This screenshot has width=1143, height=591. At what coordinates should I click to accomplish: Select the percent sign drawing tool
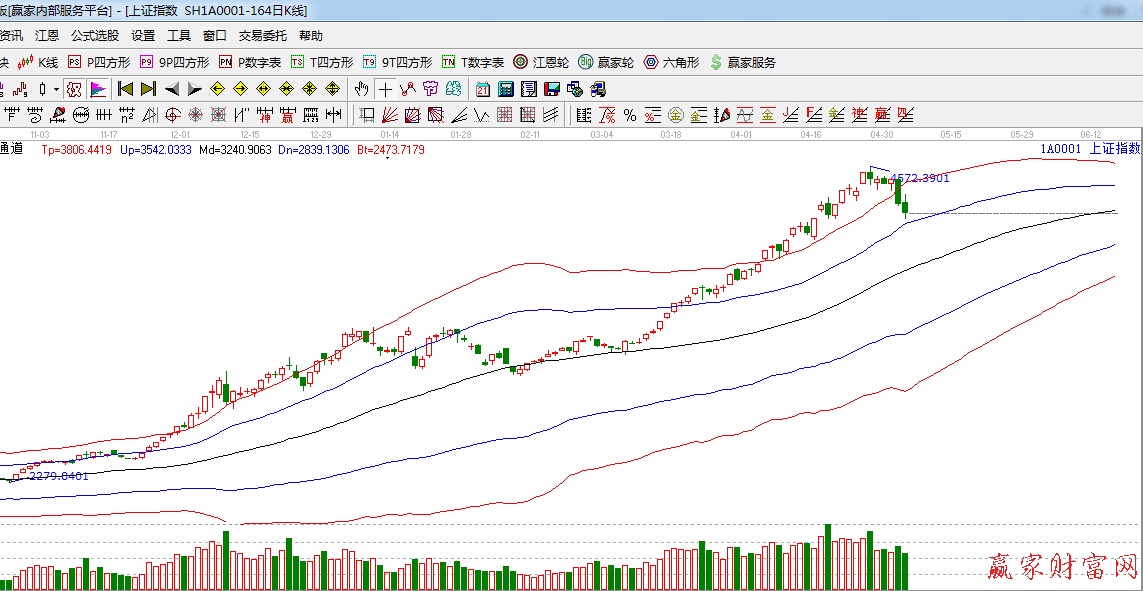click(x=630, y=114)
